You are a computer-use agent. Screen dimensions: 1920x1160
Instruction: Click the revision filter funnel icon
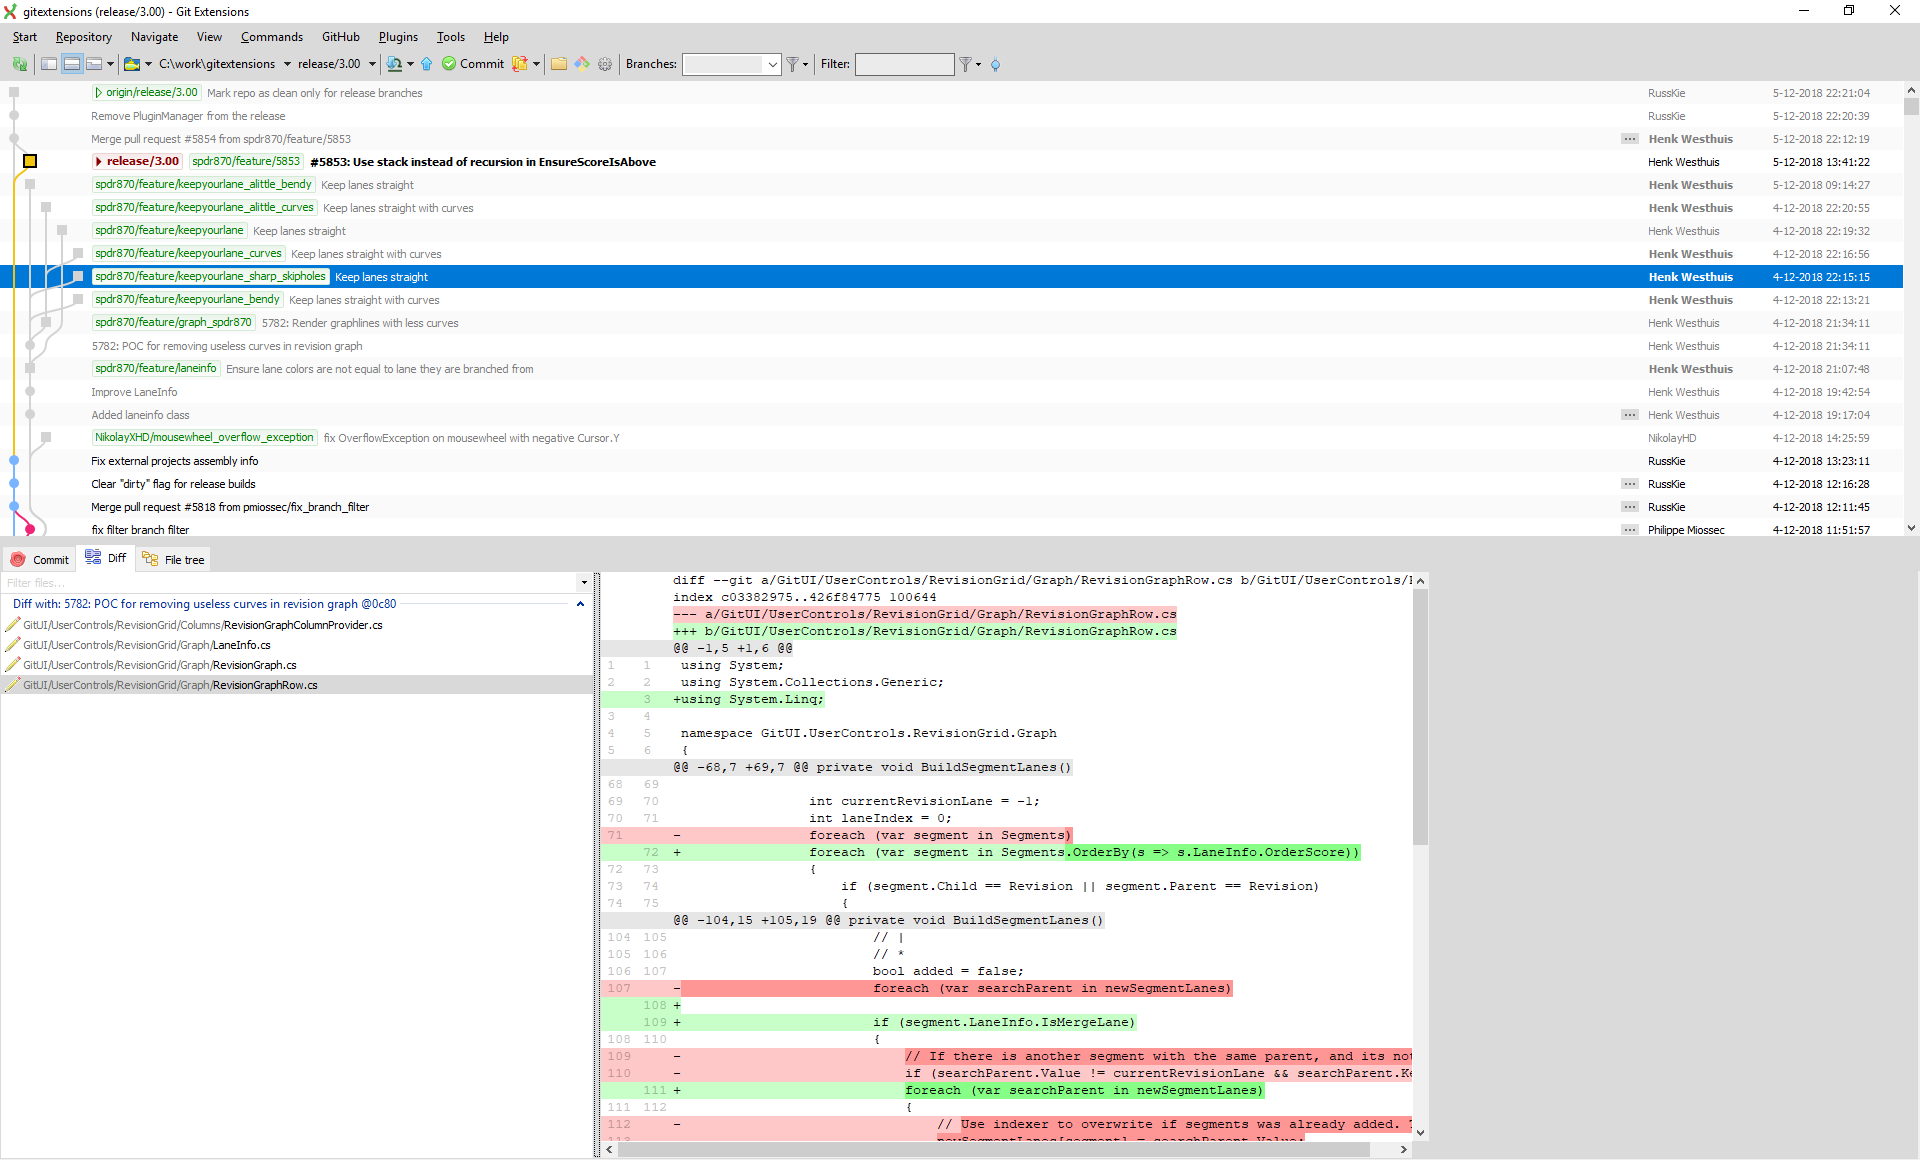[x=966, y=64]
